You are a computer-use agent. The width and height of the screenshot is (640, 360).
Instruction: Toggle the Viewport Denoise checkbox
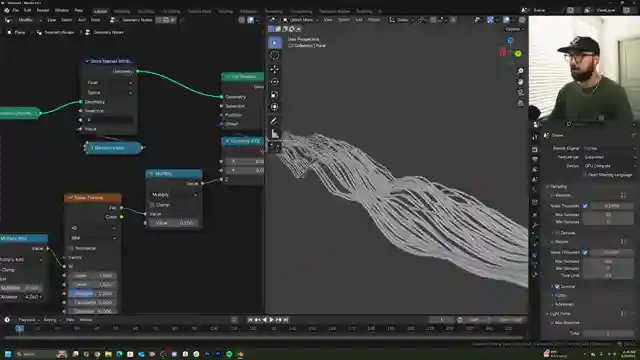[x=557, y=233]
